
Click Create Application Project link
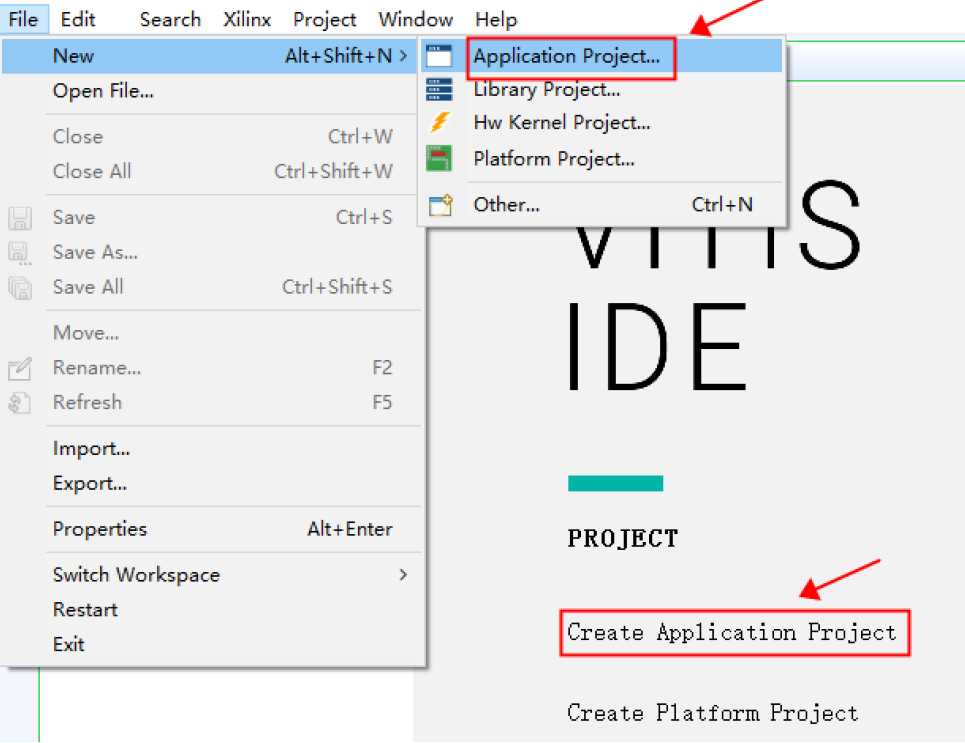732,633
